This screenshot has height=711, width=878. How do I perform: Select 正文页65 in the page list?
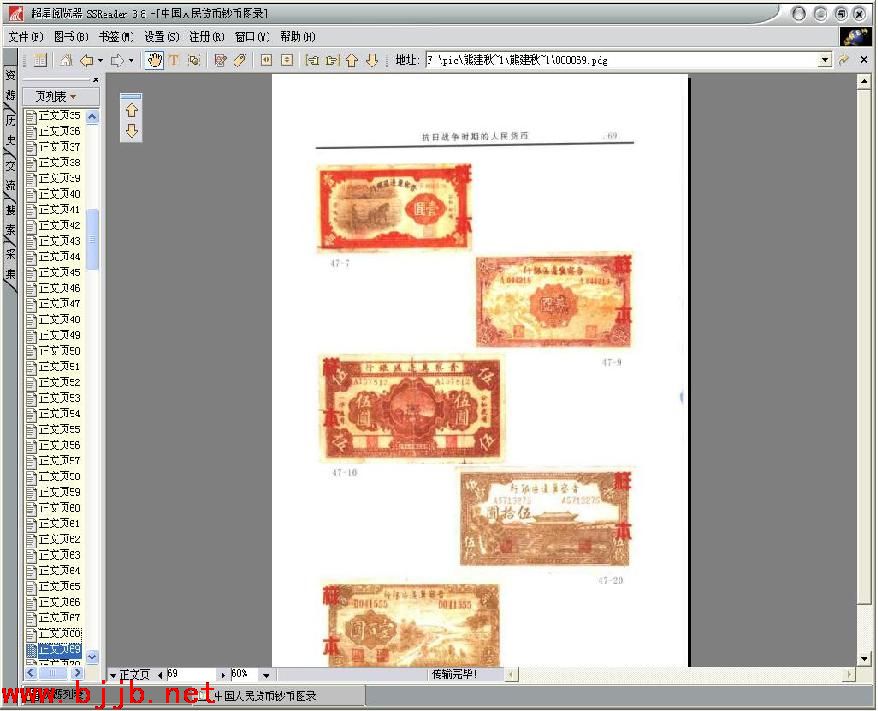(54, 587)
